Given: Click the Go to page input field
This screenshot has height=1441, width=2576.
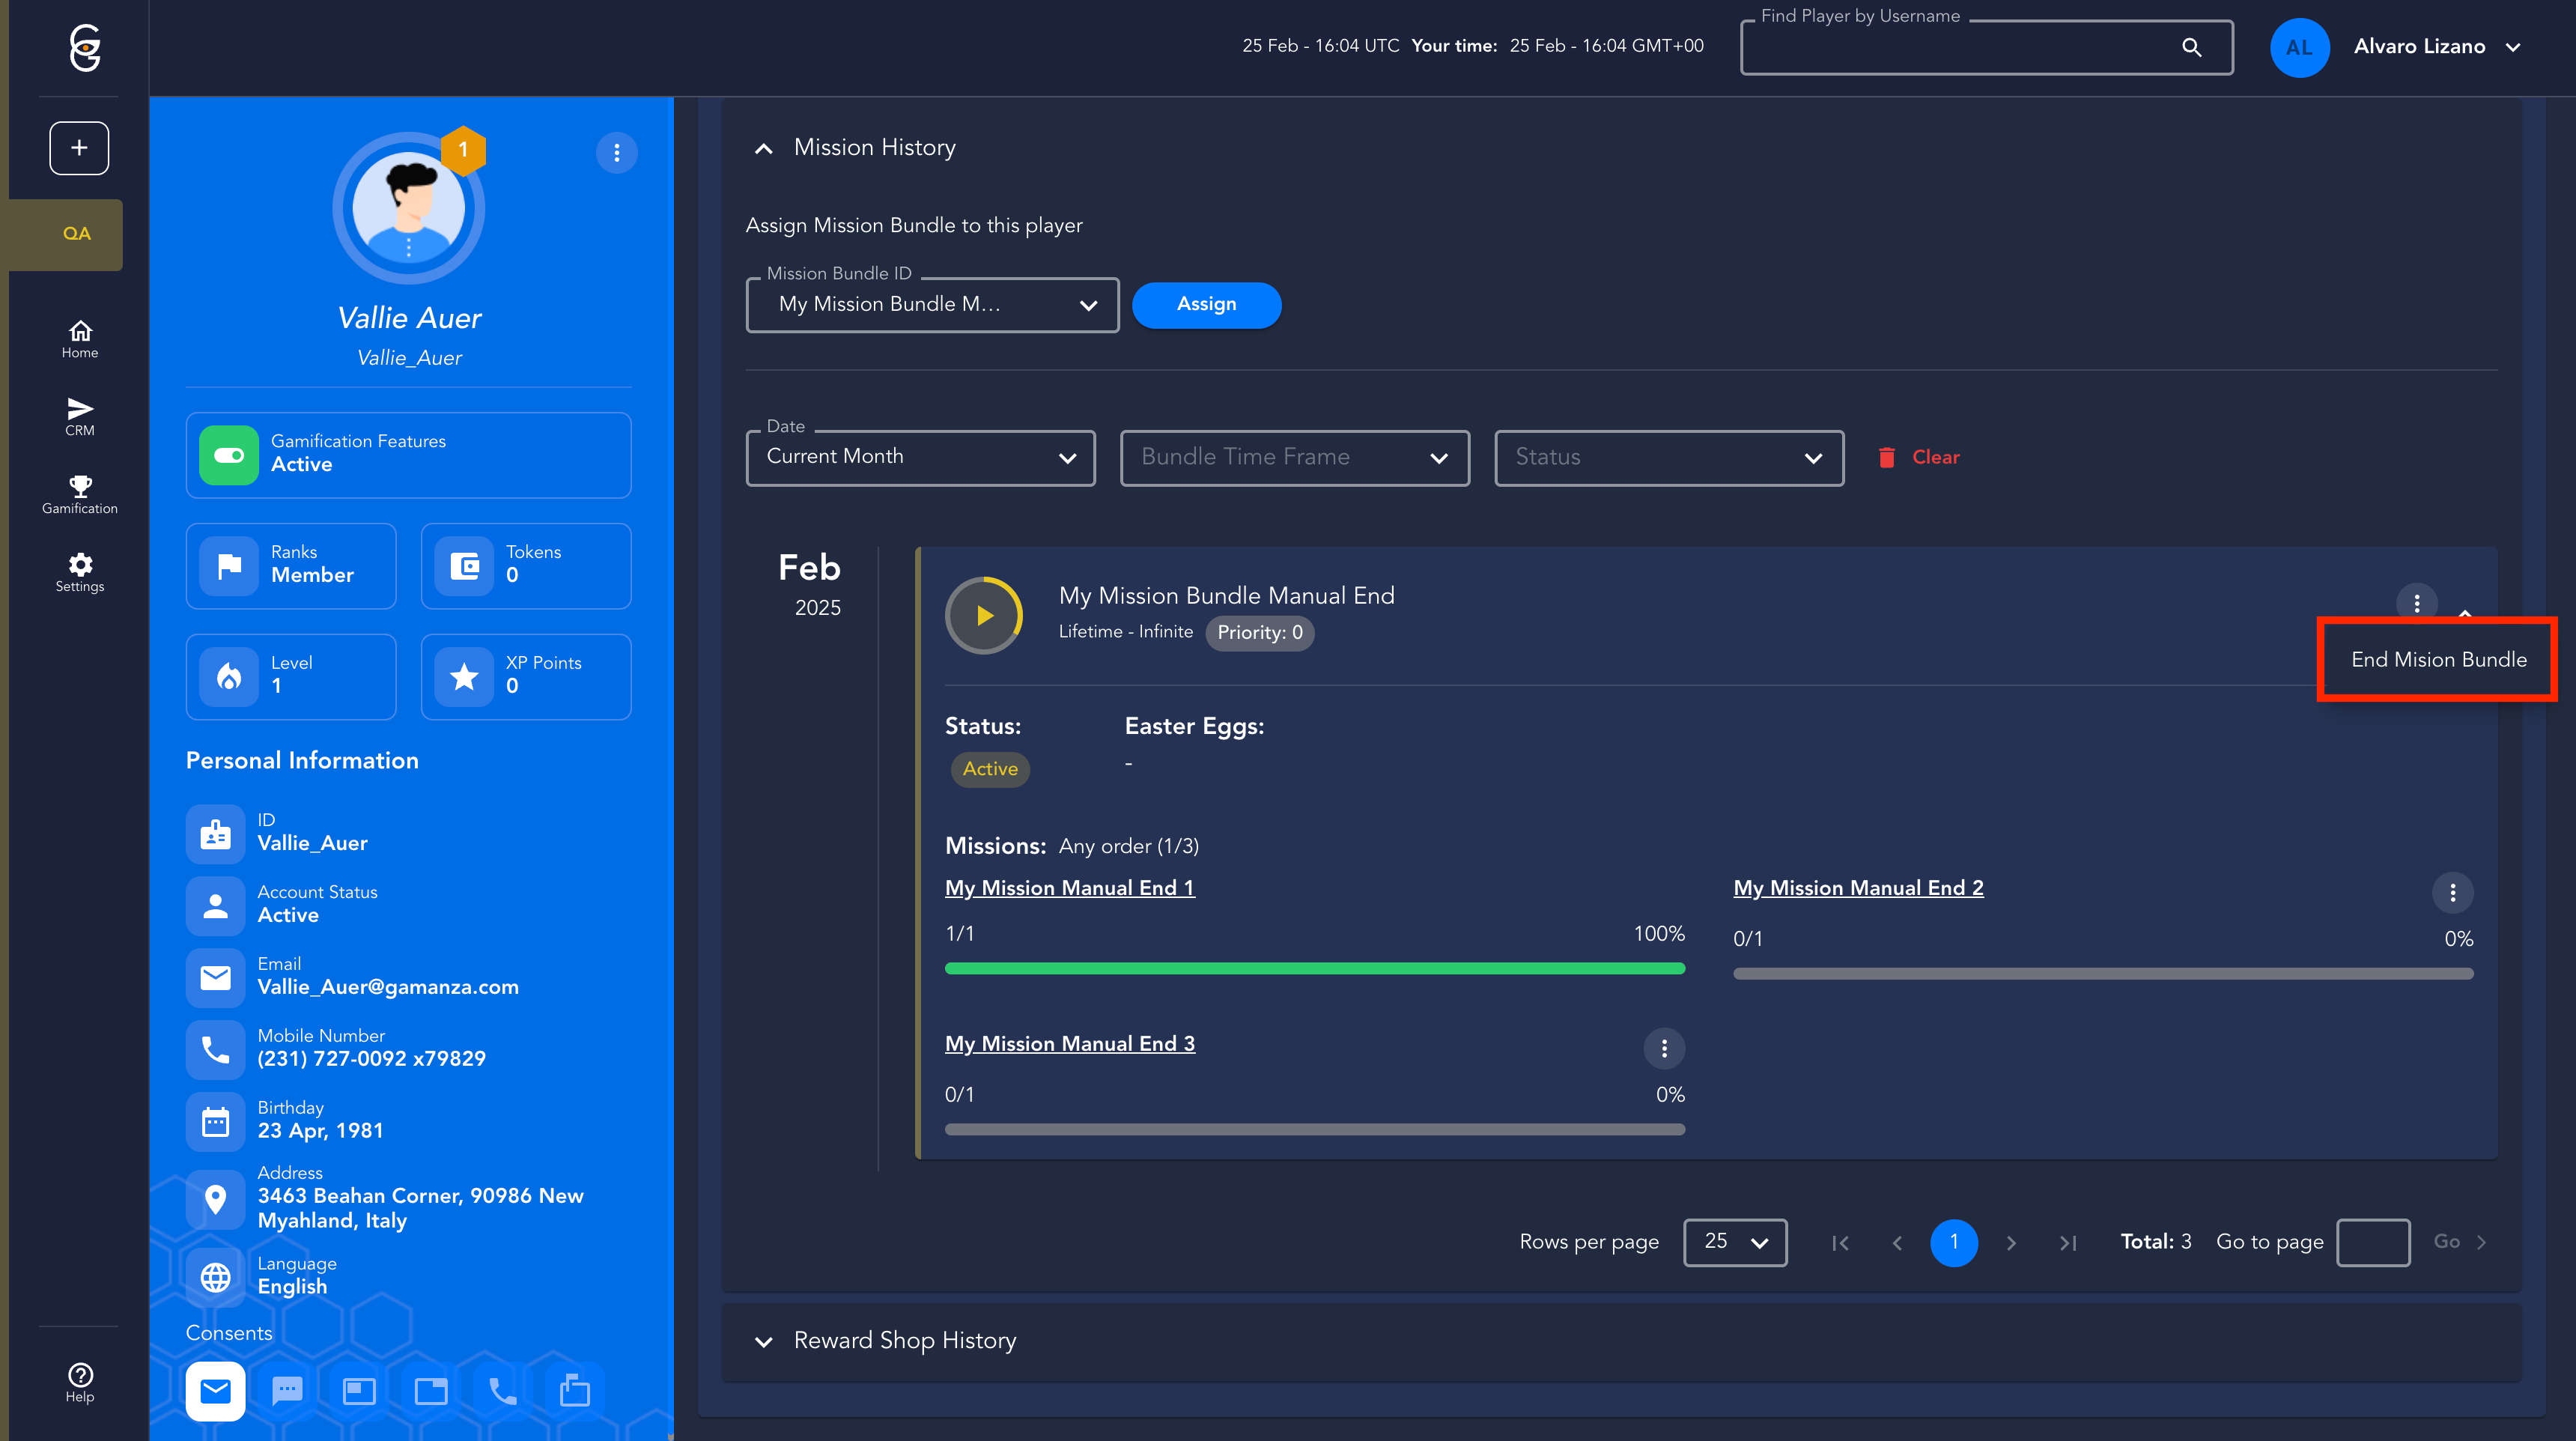Looking at the screenshot, I should tap(2372, 1242).
